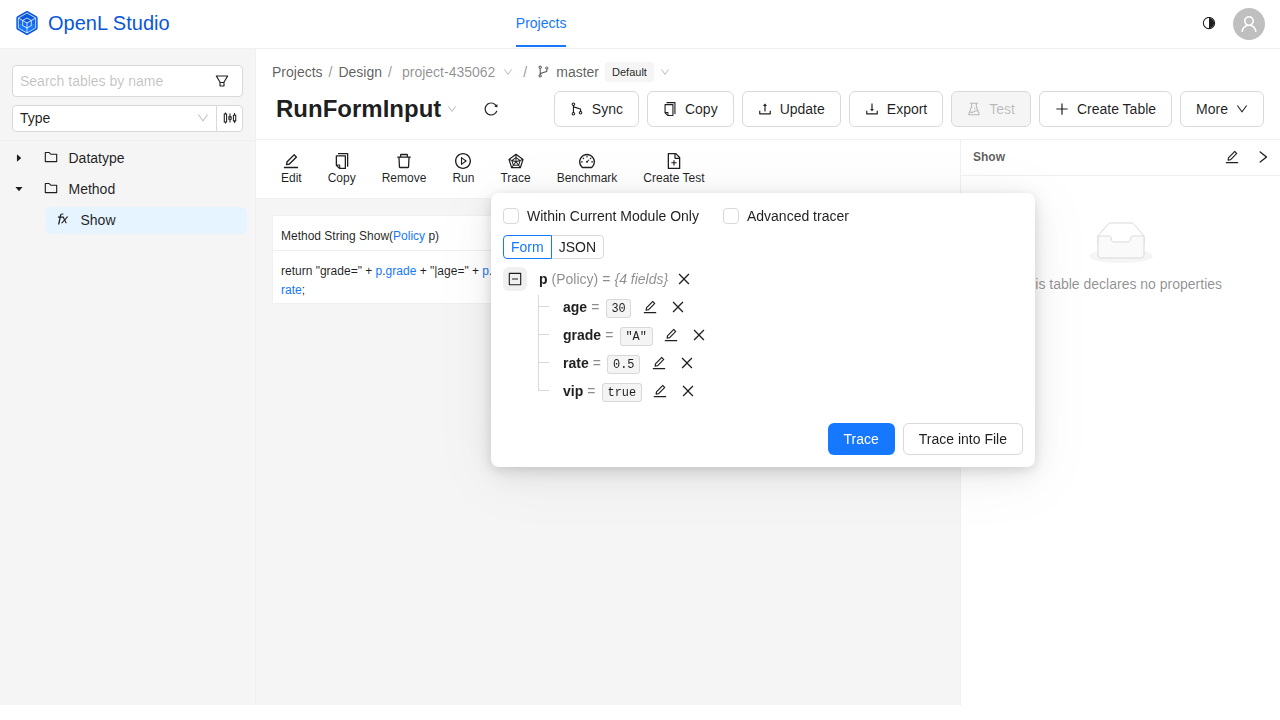Remove the p Policy parameter value

click(684, 279)
